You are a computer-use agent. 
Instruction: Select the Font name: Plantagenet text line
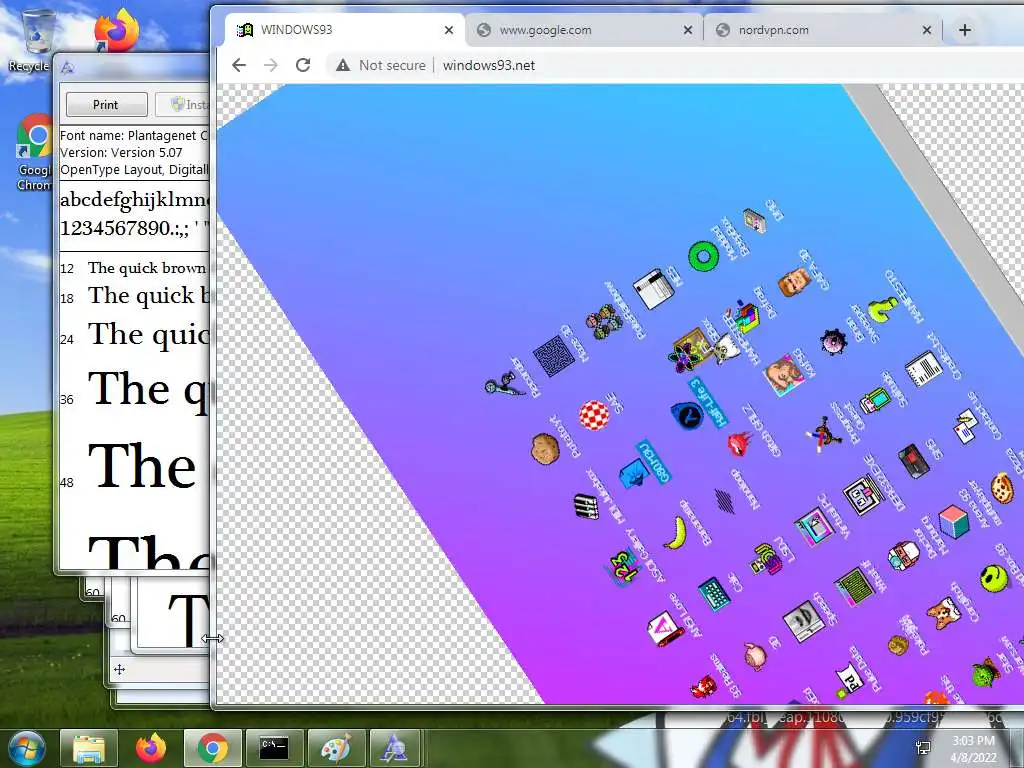tap(133, 135)
